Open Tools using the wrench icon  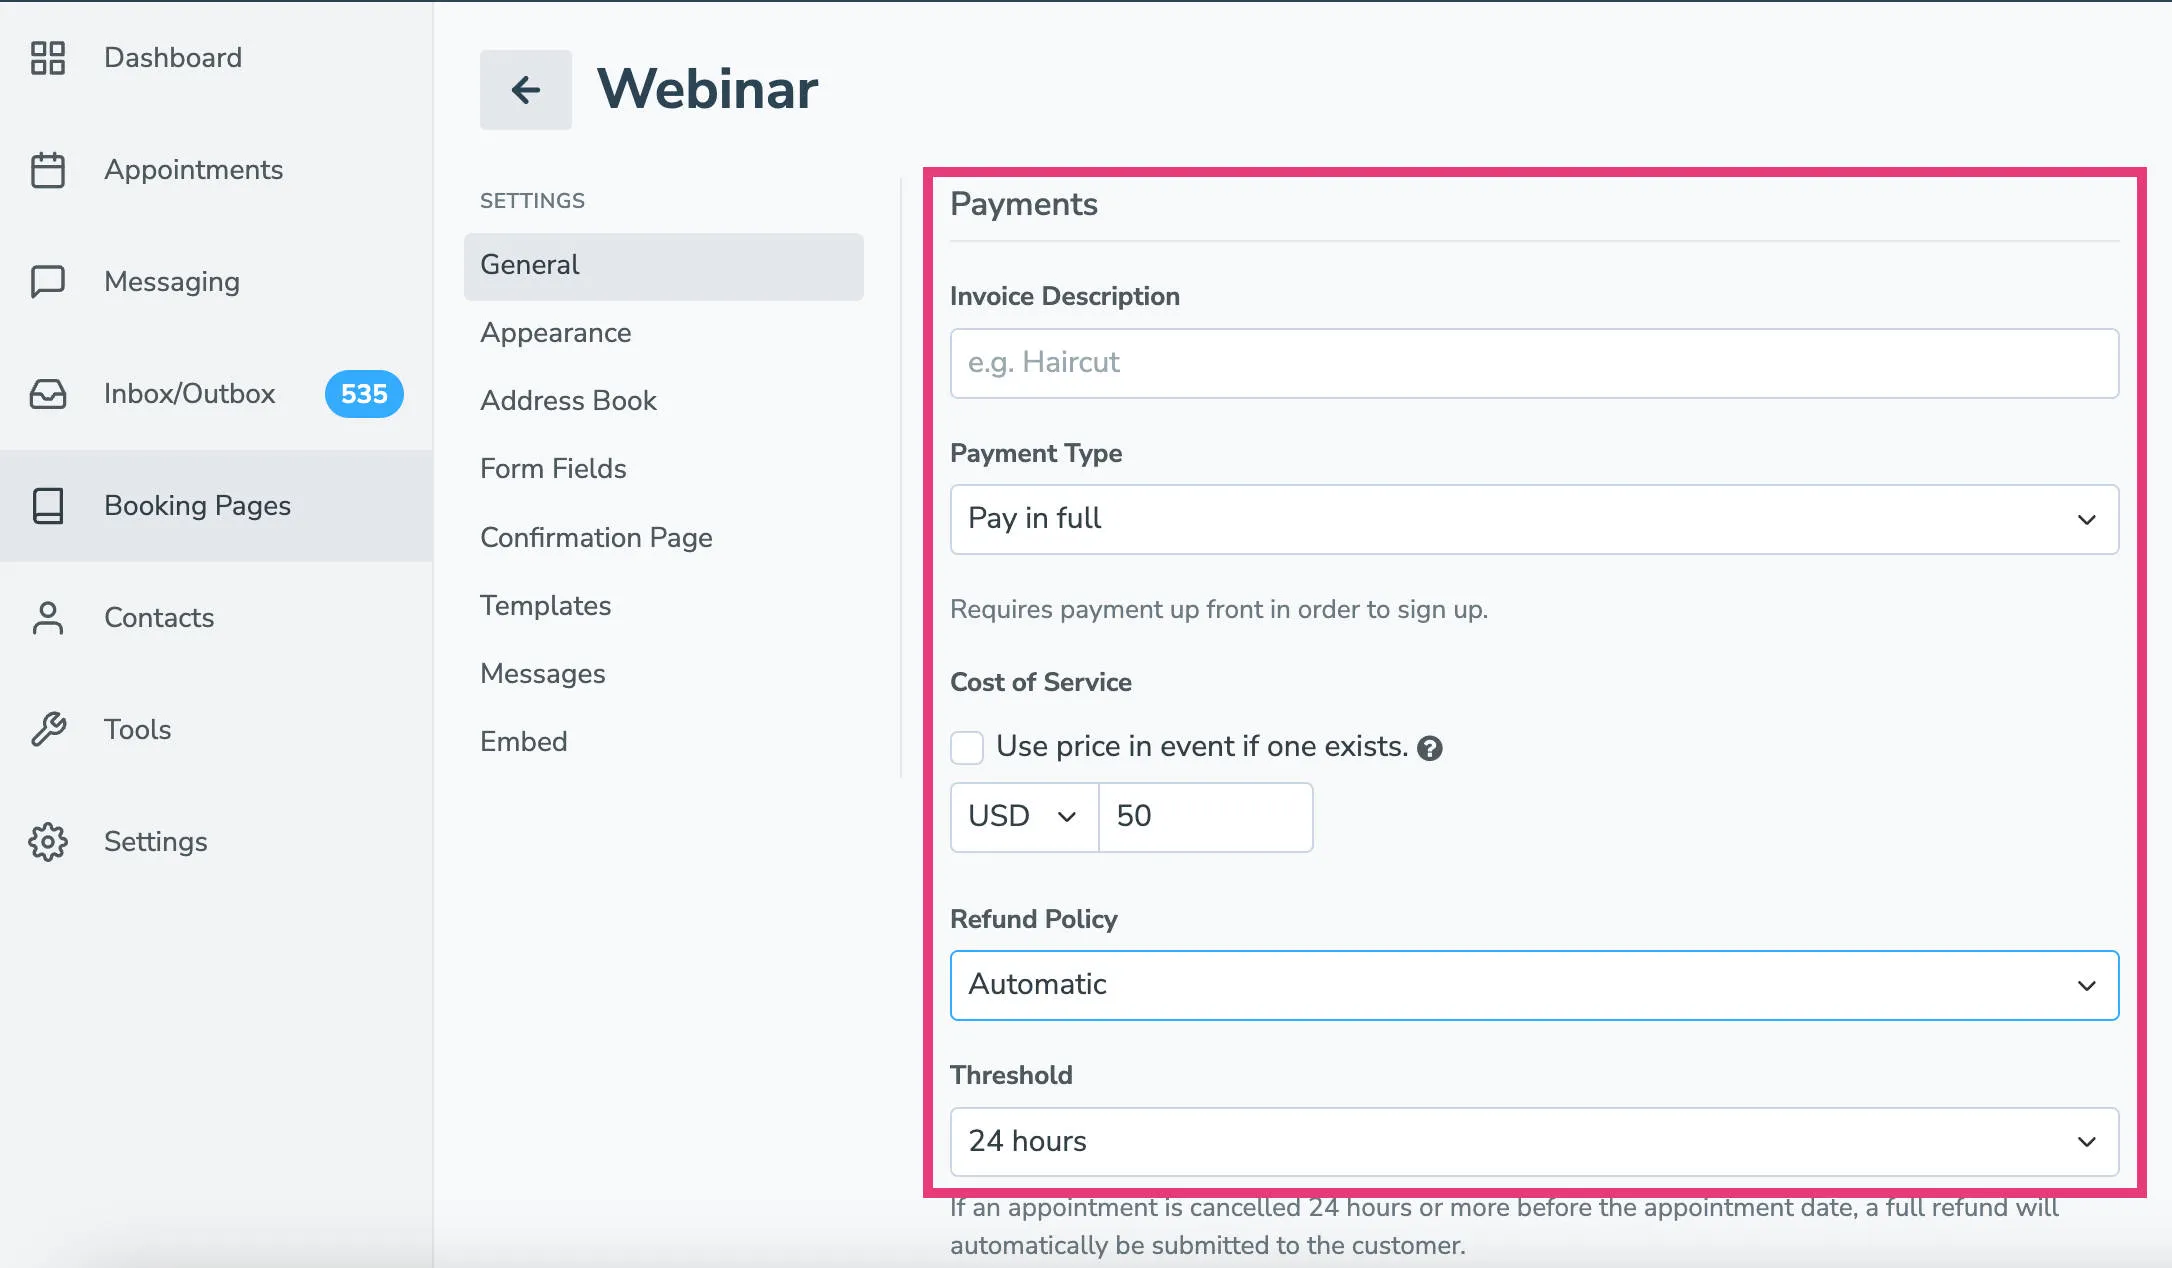pyautogui.click(x=48, y=729)
